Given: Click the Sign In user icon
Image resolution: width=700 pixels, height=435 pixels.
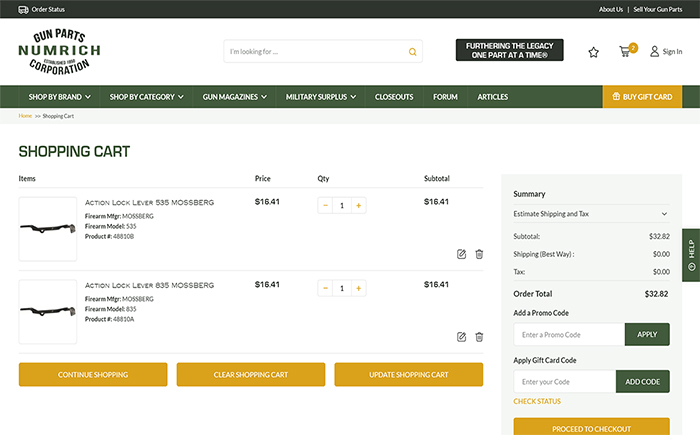Looking at the screenshot, I should coord(654,51).
